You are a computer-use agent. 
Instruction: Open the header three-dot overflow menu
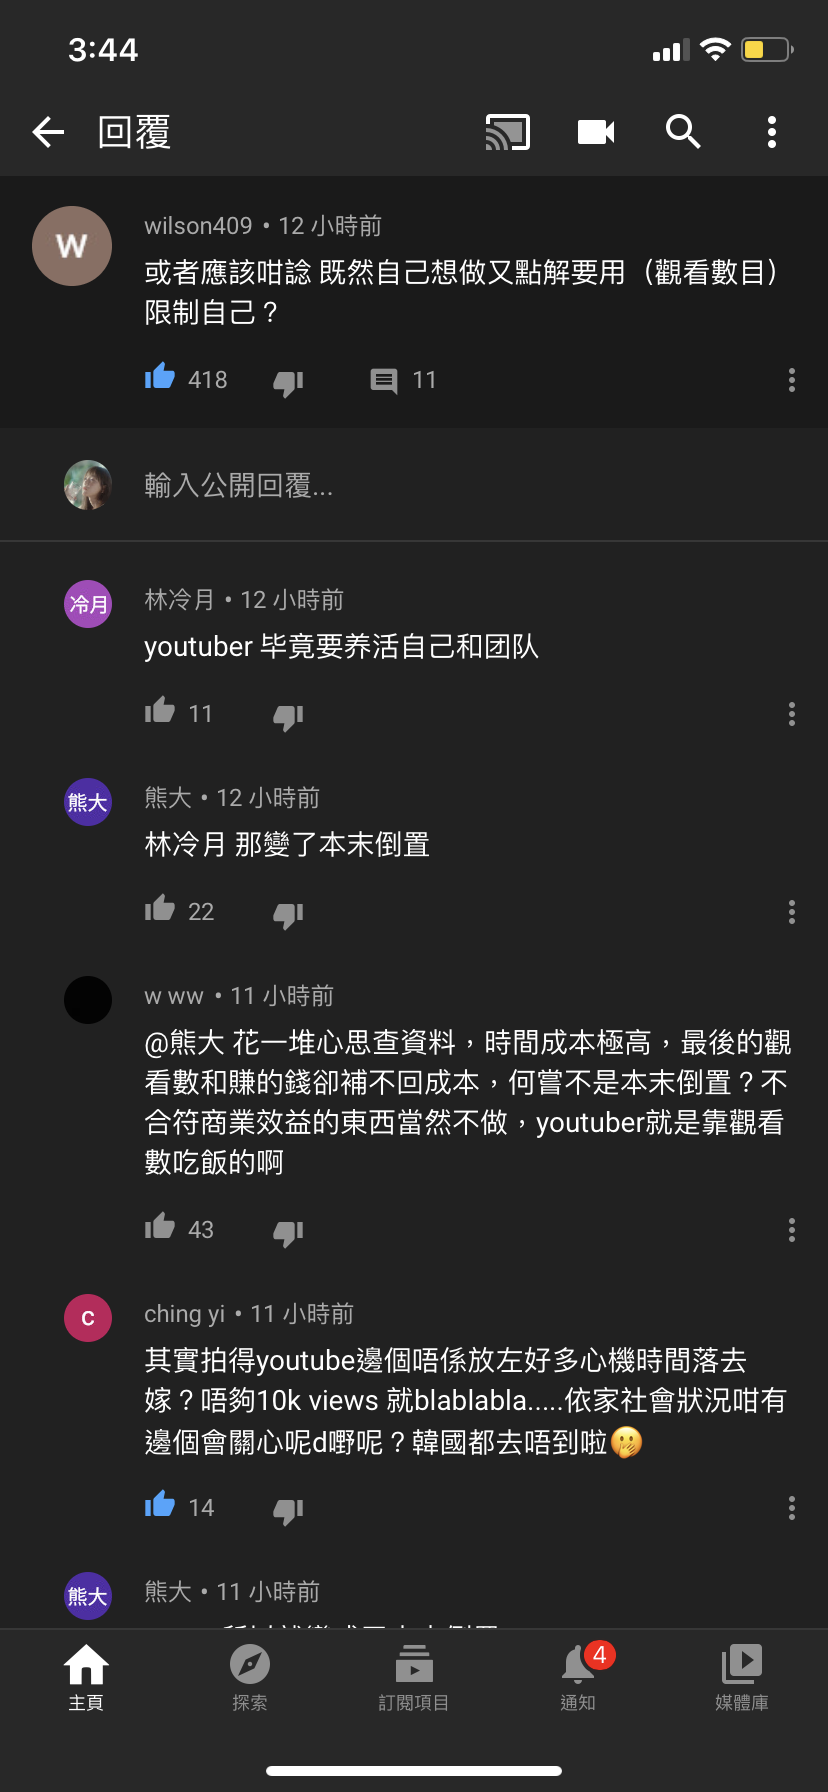click(771, 132)
